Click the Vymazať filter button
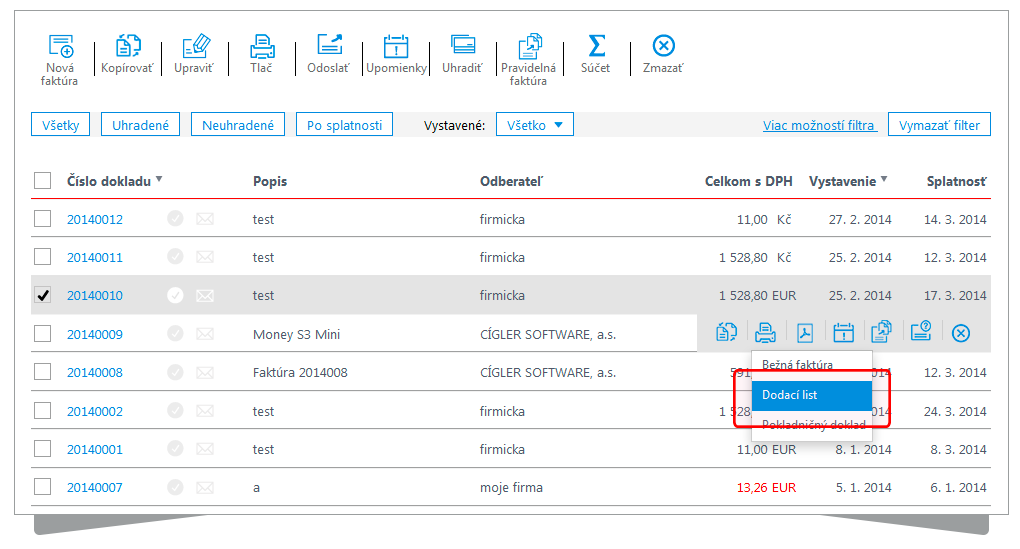Viewport: 1020px width, 549px height. (939, 125)
